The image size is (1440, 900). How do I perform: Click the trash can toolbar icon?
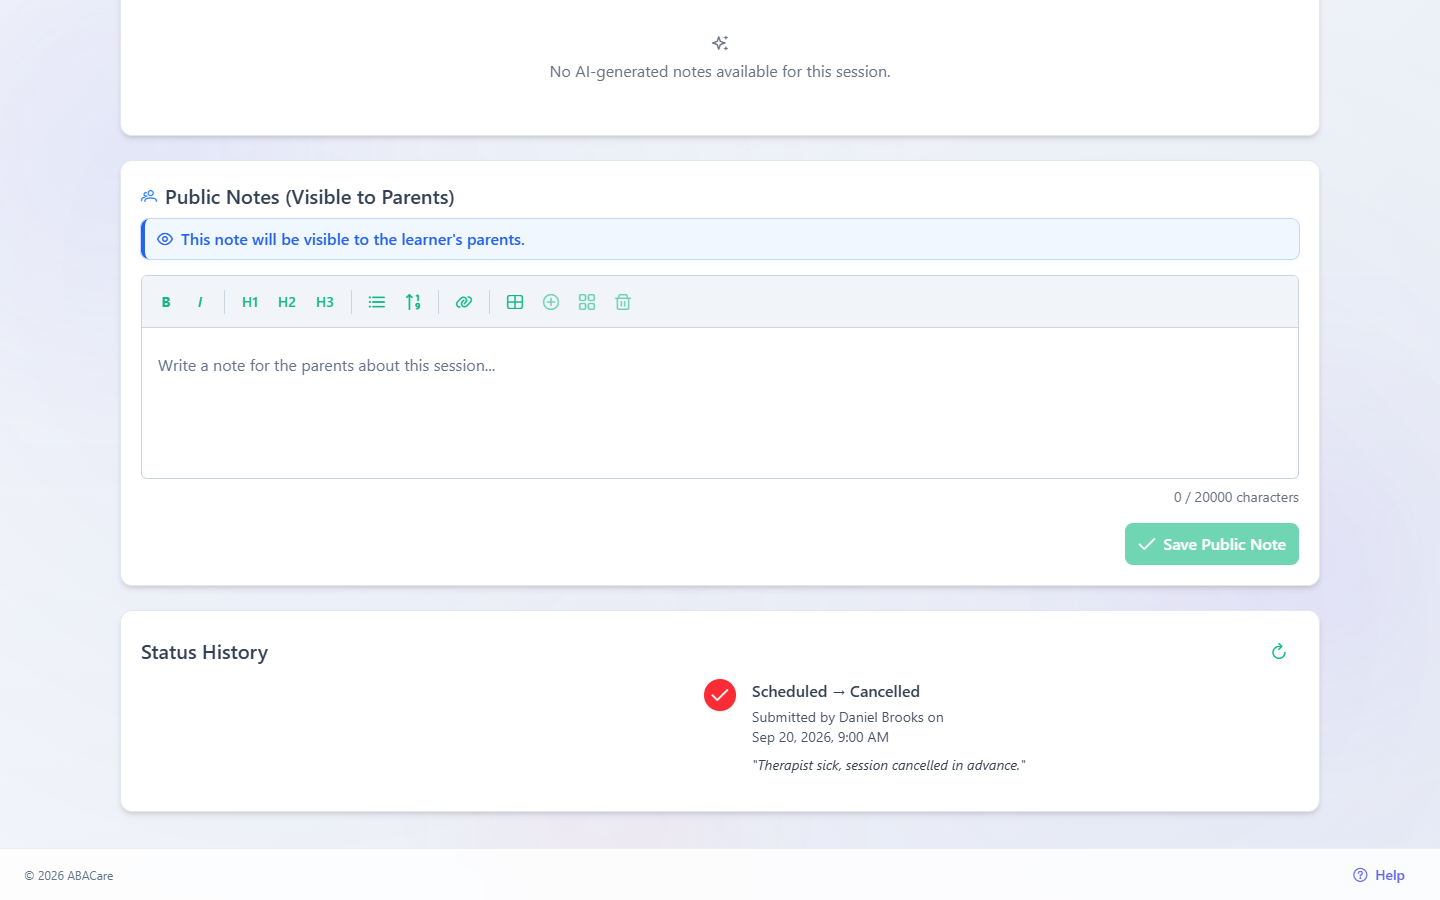point(623,302)
